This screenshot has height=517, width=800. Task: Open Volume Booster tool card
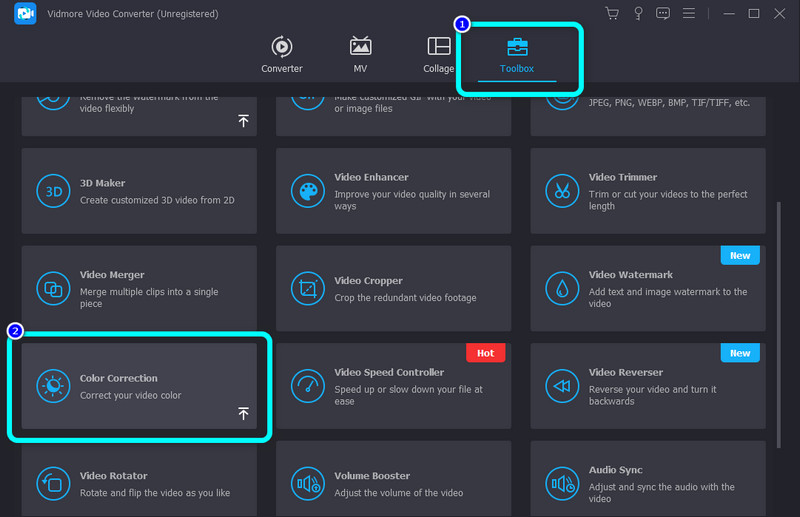pos(393,483)
